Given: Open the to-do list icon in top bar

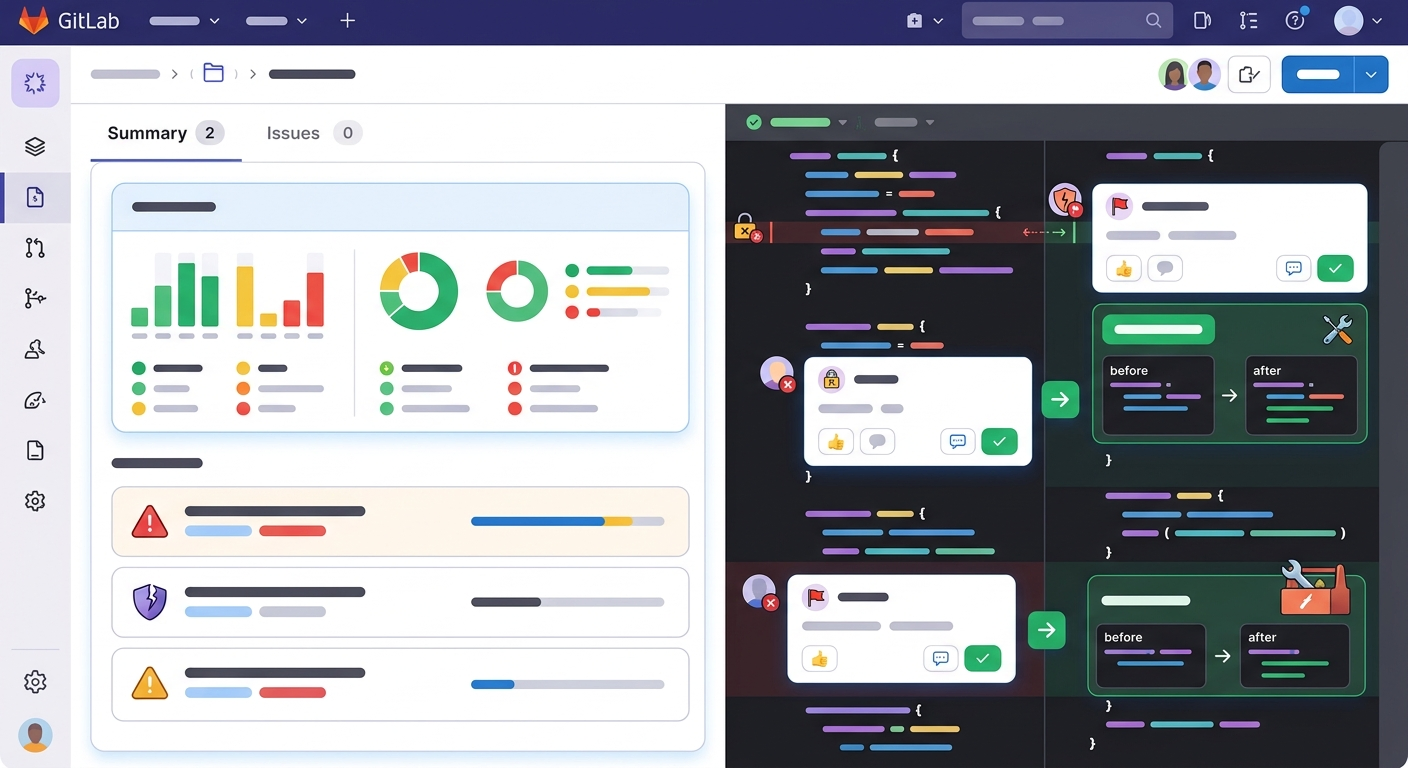Looking at the screenshot, I should (1248, 20).
